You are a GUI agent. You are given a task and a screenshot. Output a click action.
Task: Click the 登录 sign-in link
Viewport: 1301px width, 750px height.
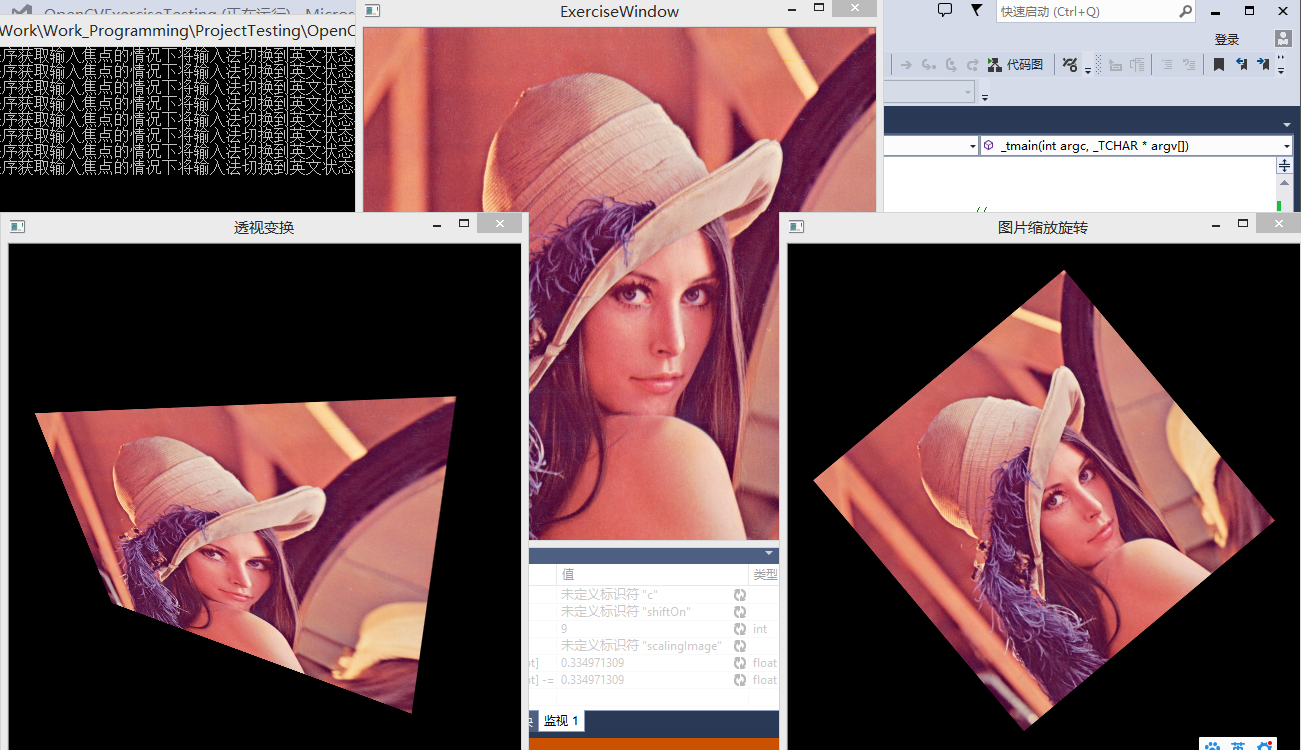(x=1227, y=40)
